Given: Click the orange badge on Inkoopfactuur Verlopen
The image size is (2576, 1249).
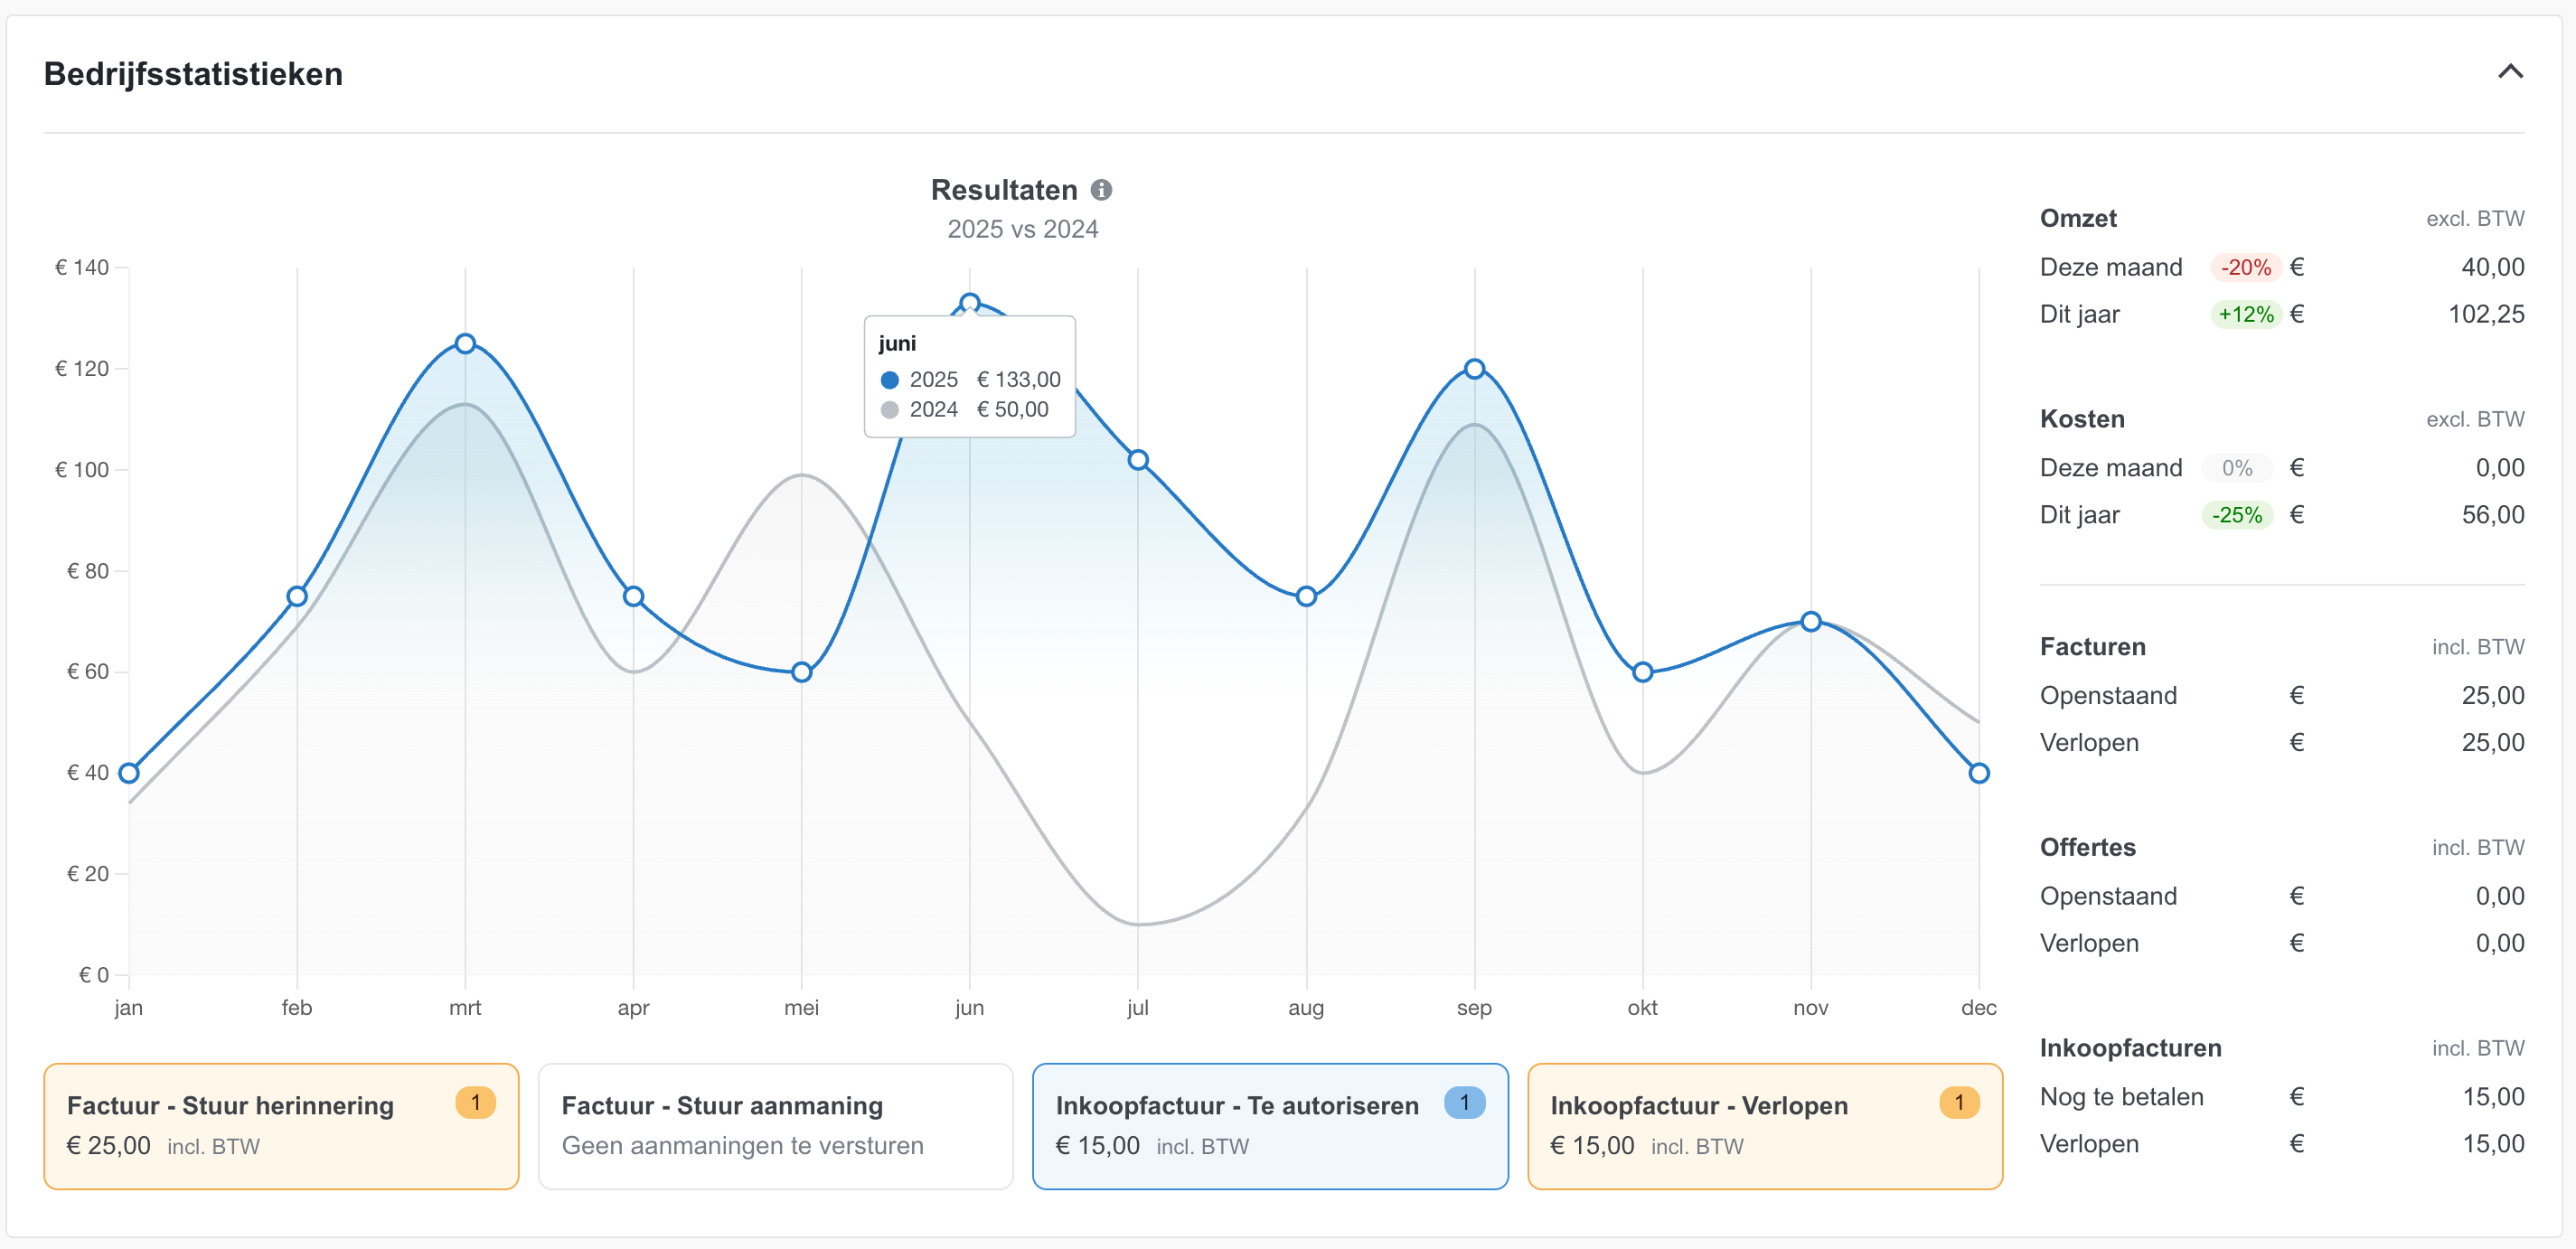Looking at the screenshot, I should coord(1958,1102).
